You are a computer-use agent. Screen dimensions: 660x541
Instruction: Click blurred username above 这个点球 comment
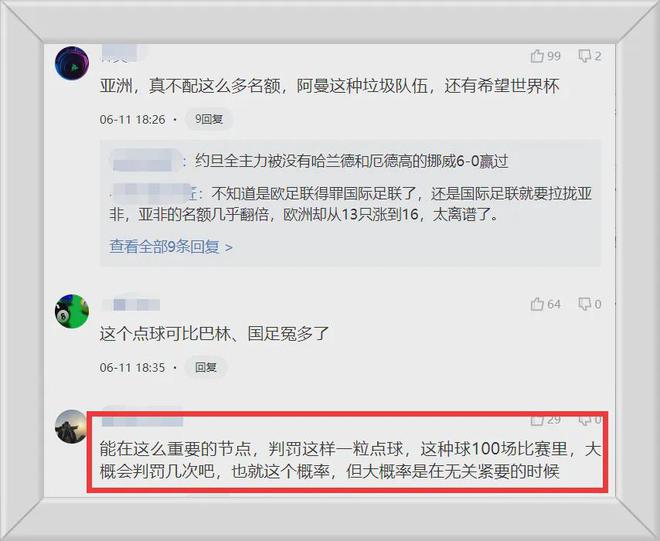tap(131, 304)
